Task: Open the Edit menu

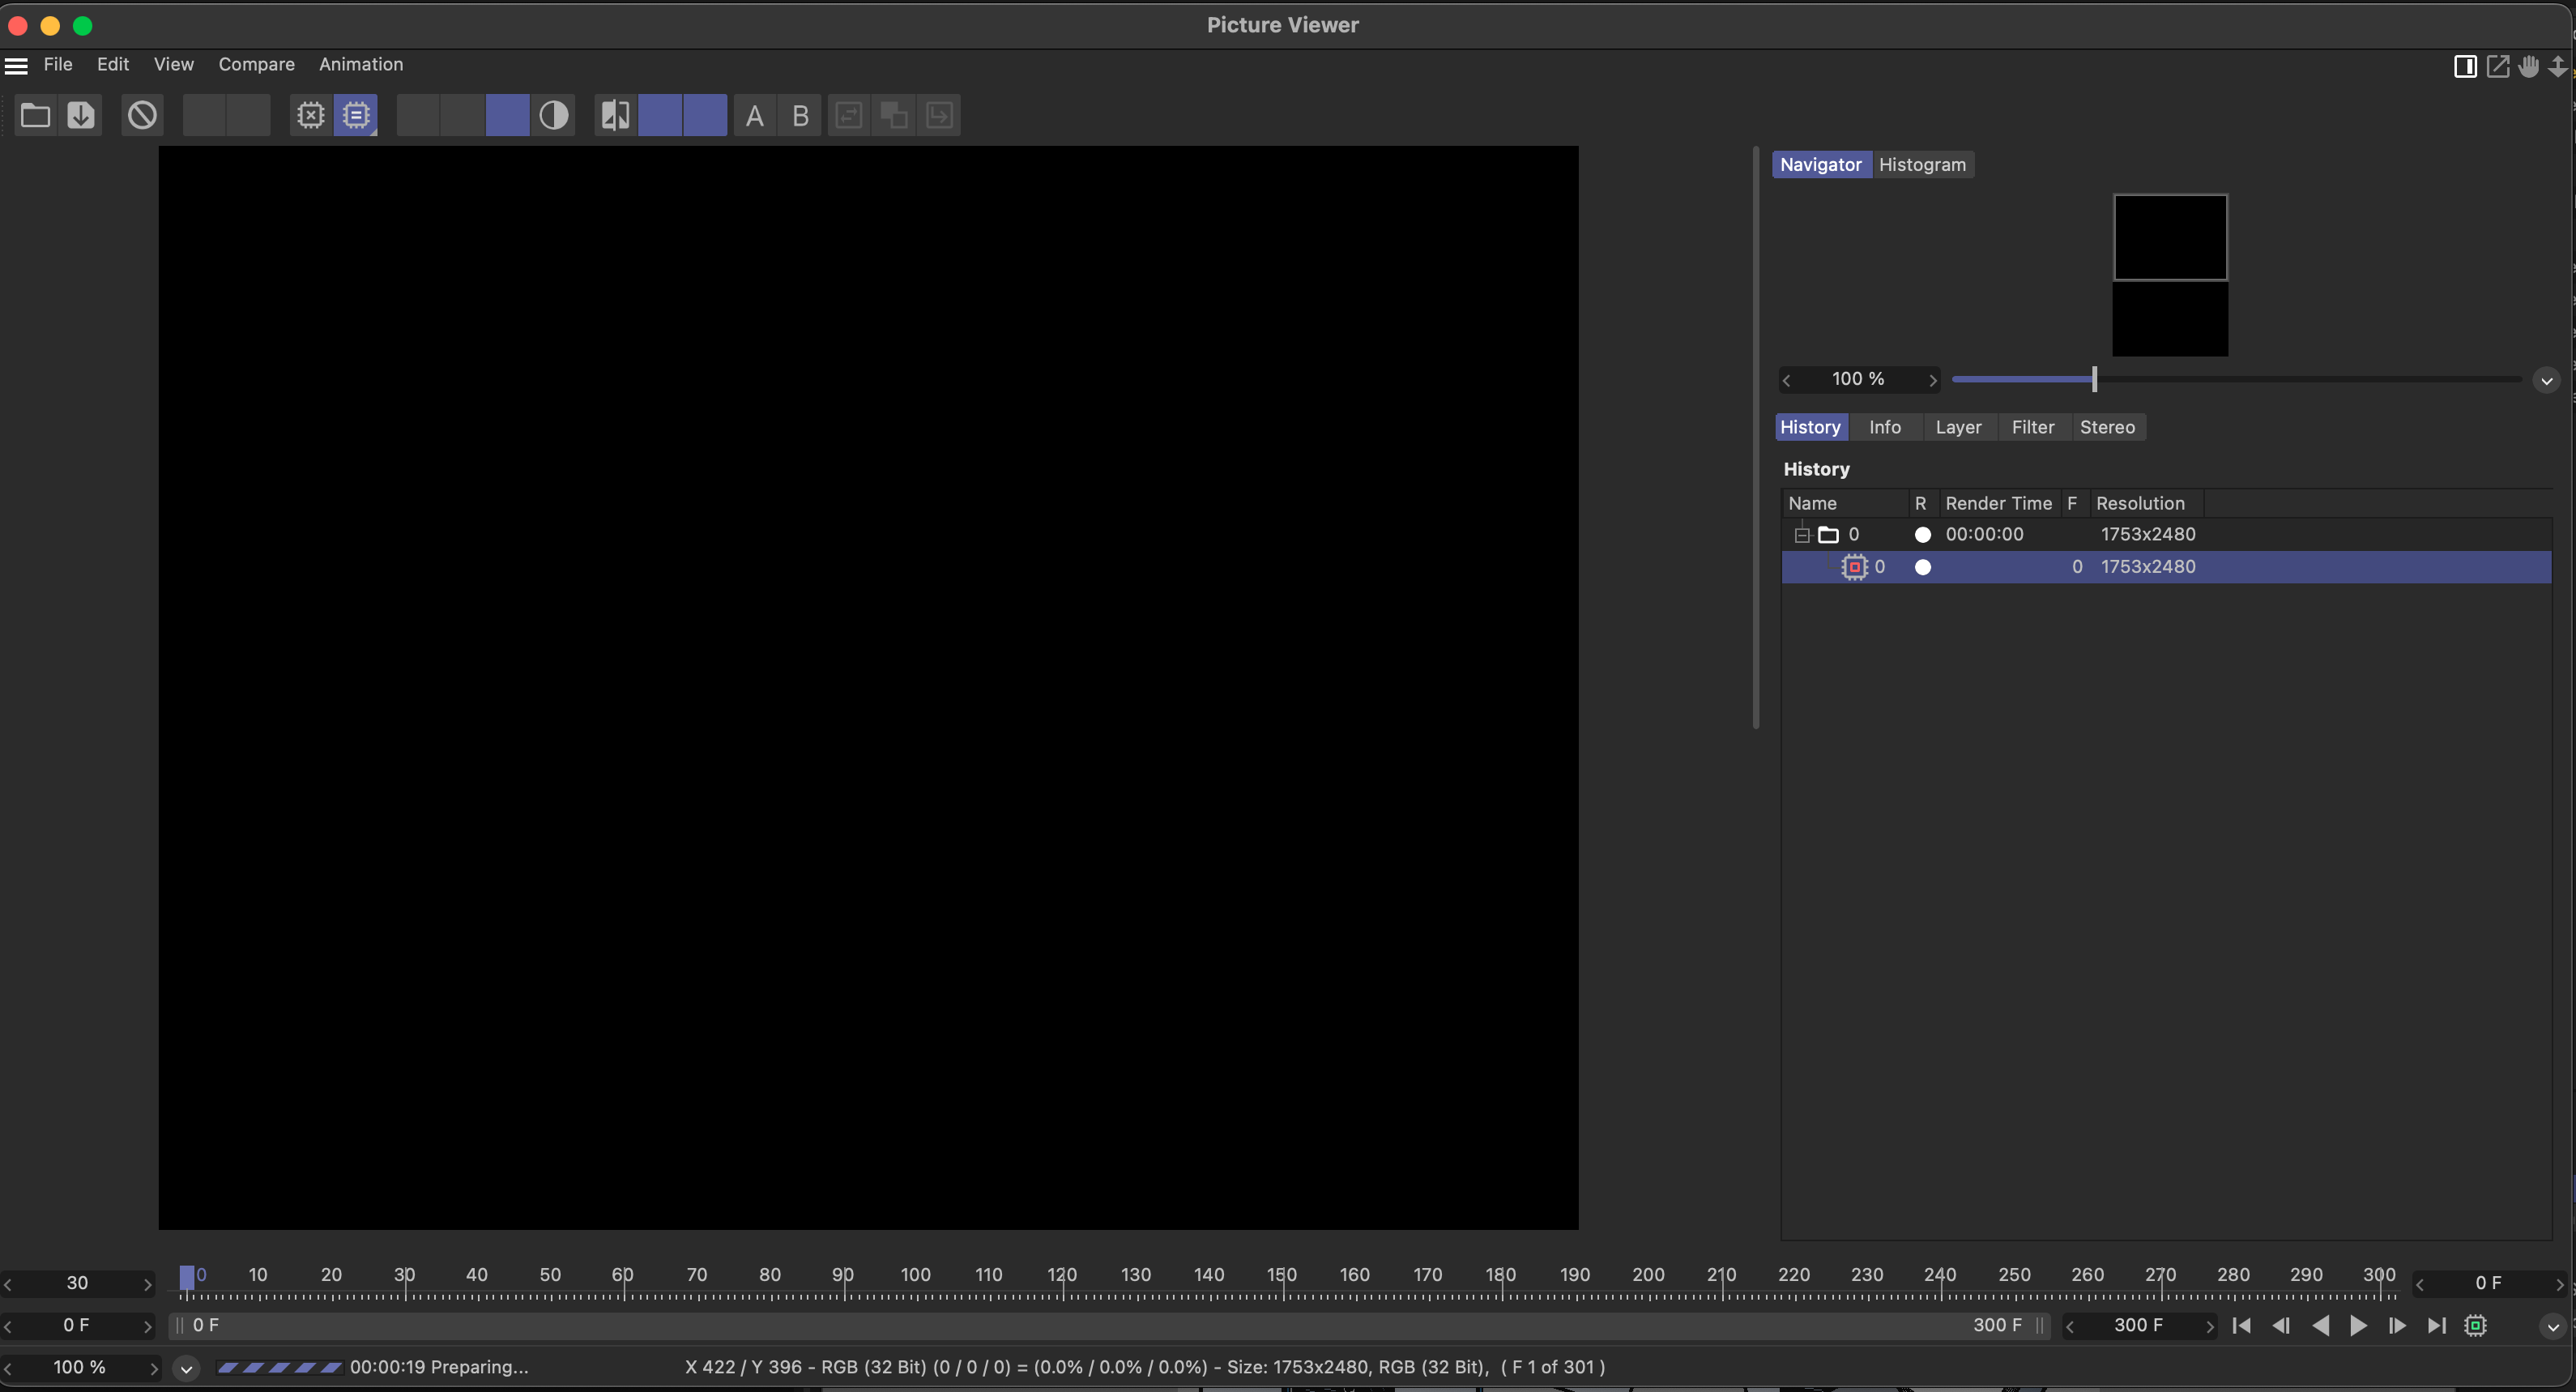Action: (113, 64)
